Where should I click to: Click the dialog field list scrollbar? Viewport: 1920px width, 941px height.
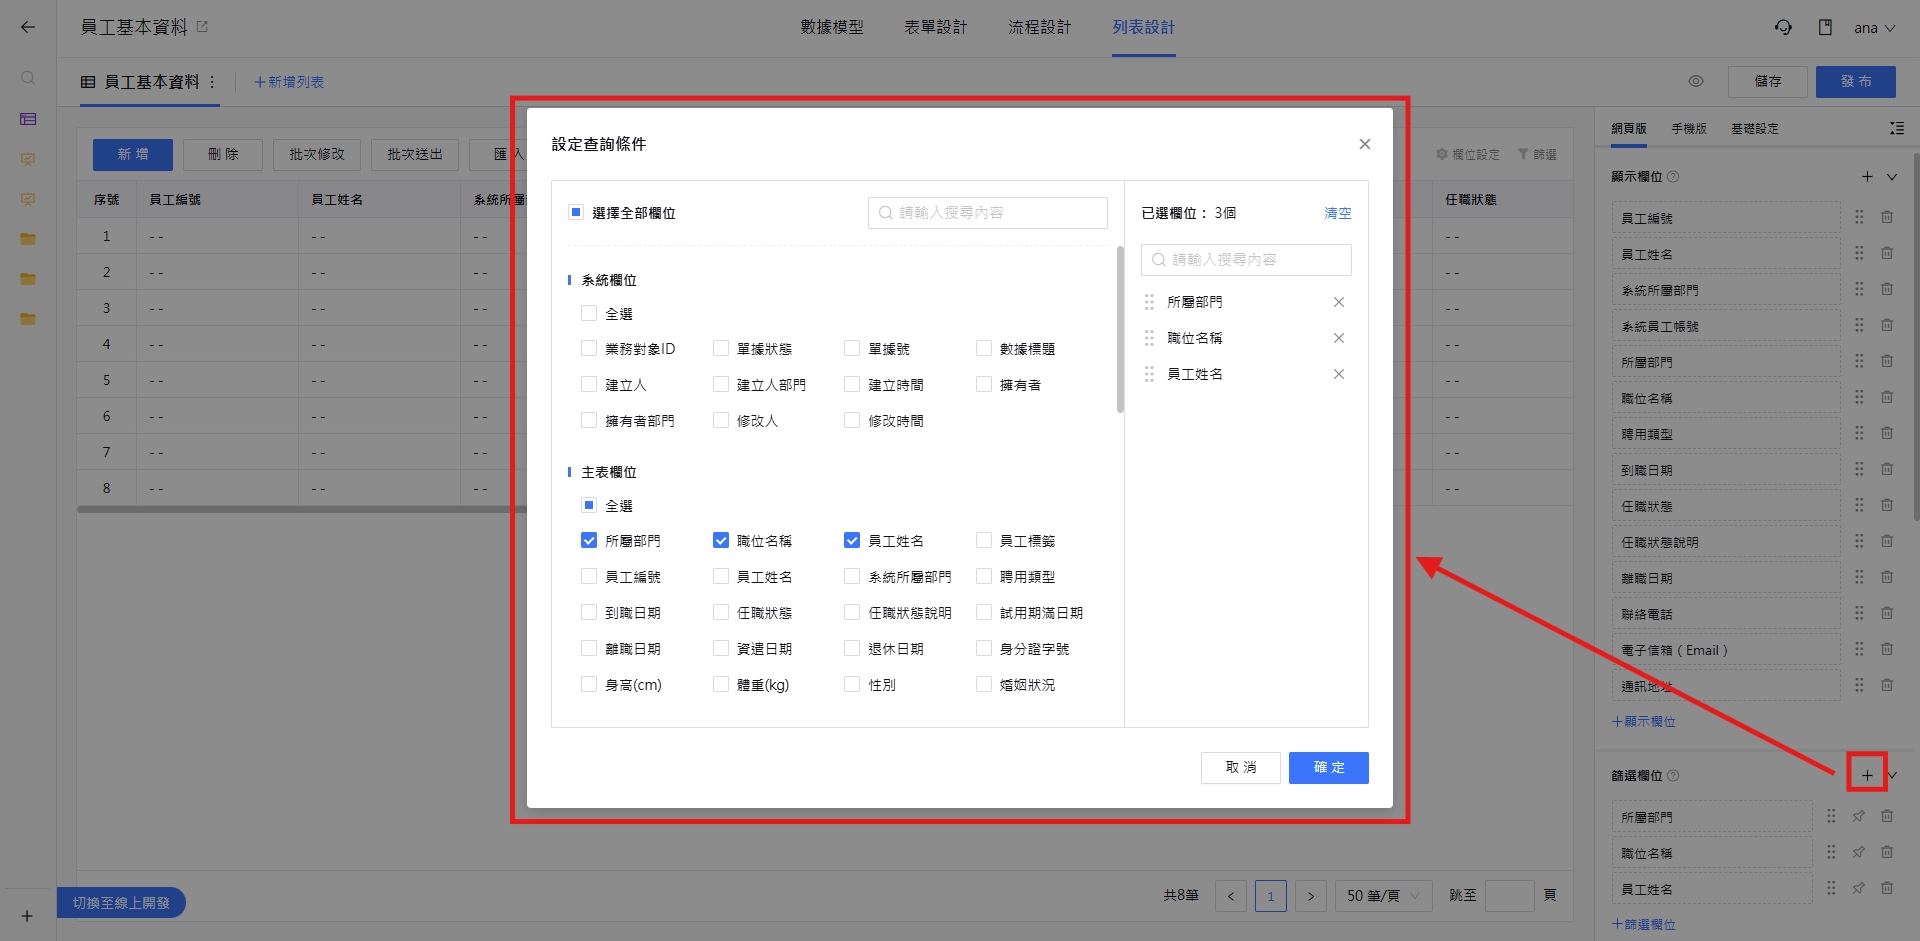click(1120, 329)
